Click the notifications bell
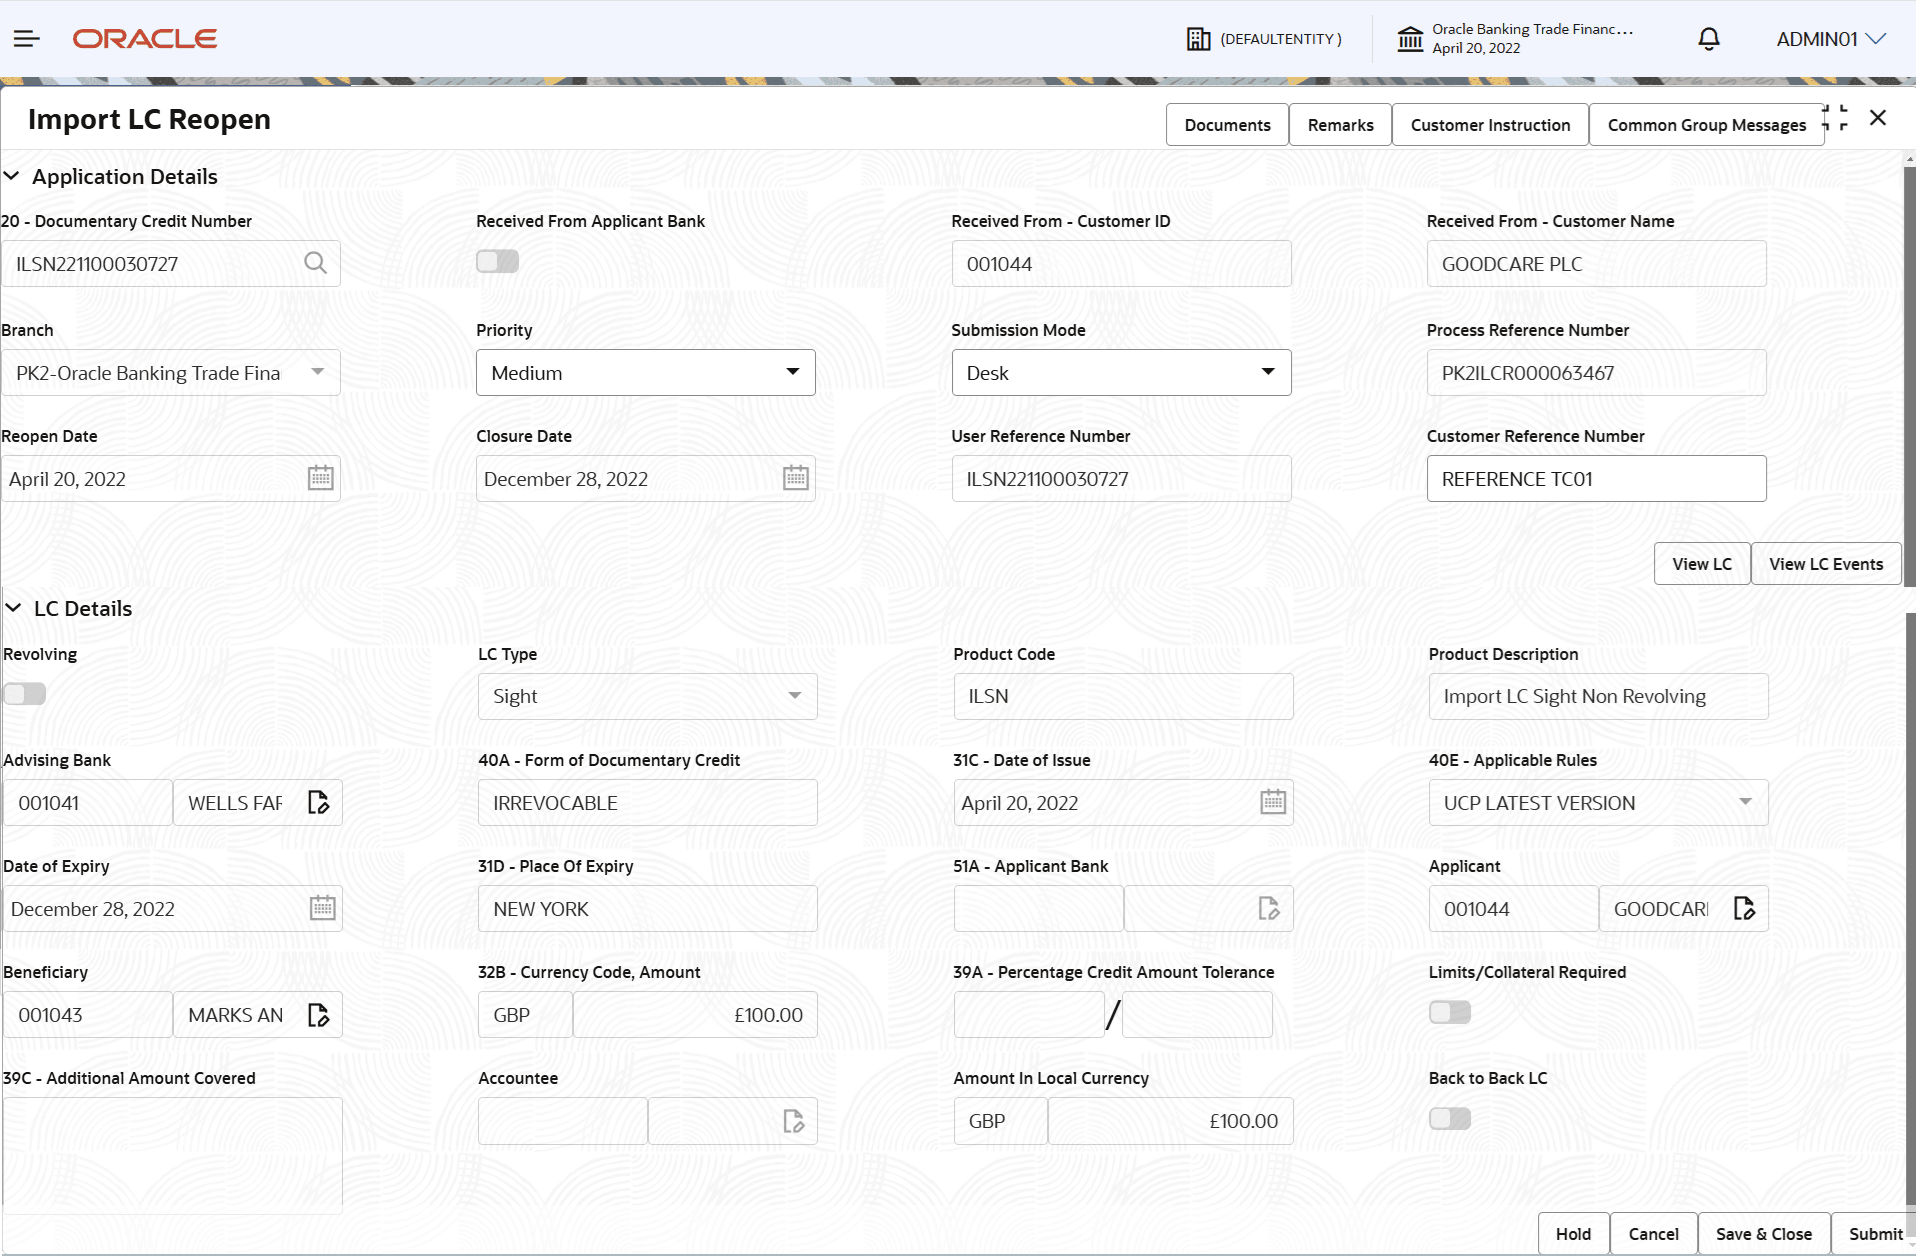This screenshot has width=1916, height=1257. [x=1708, y=39]
